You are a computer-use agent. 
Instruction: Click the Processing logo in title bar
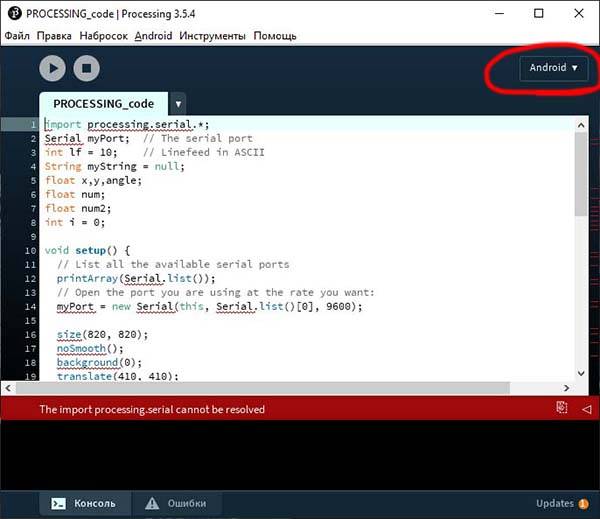(15, 13)
